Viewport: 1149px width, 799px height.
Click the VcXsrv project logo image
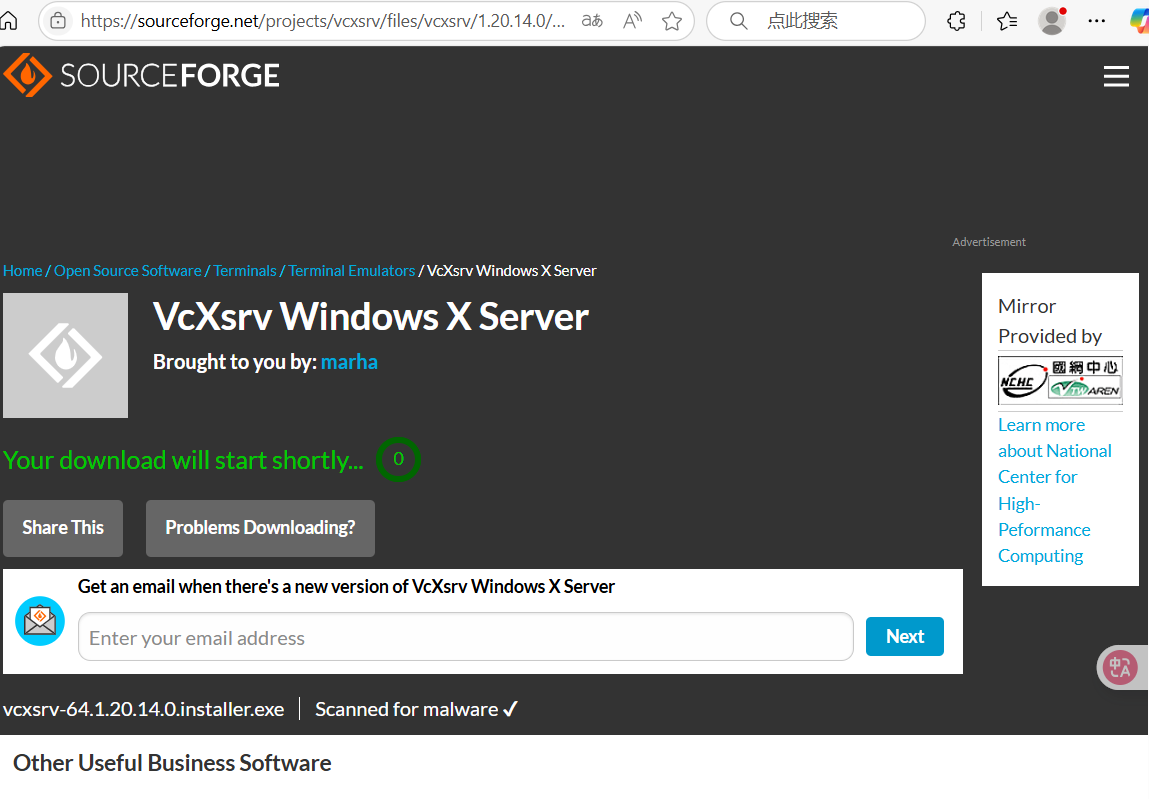(65, 355)
